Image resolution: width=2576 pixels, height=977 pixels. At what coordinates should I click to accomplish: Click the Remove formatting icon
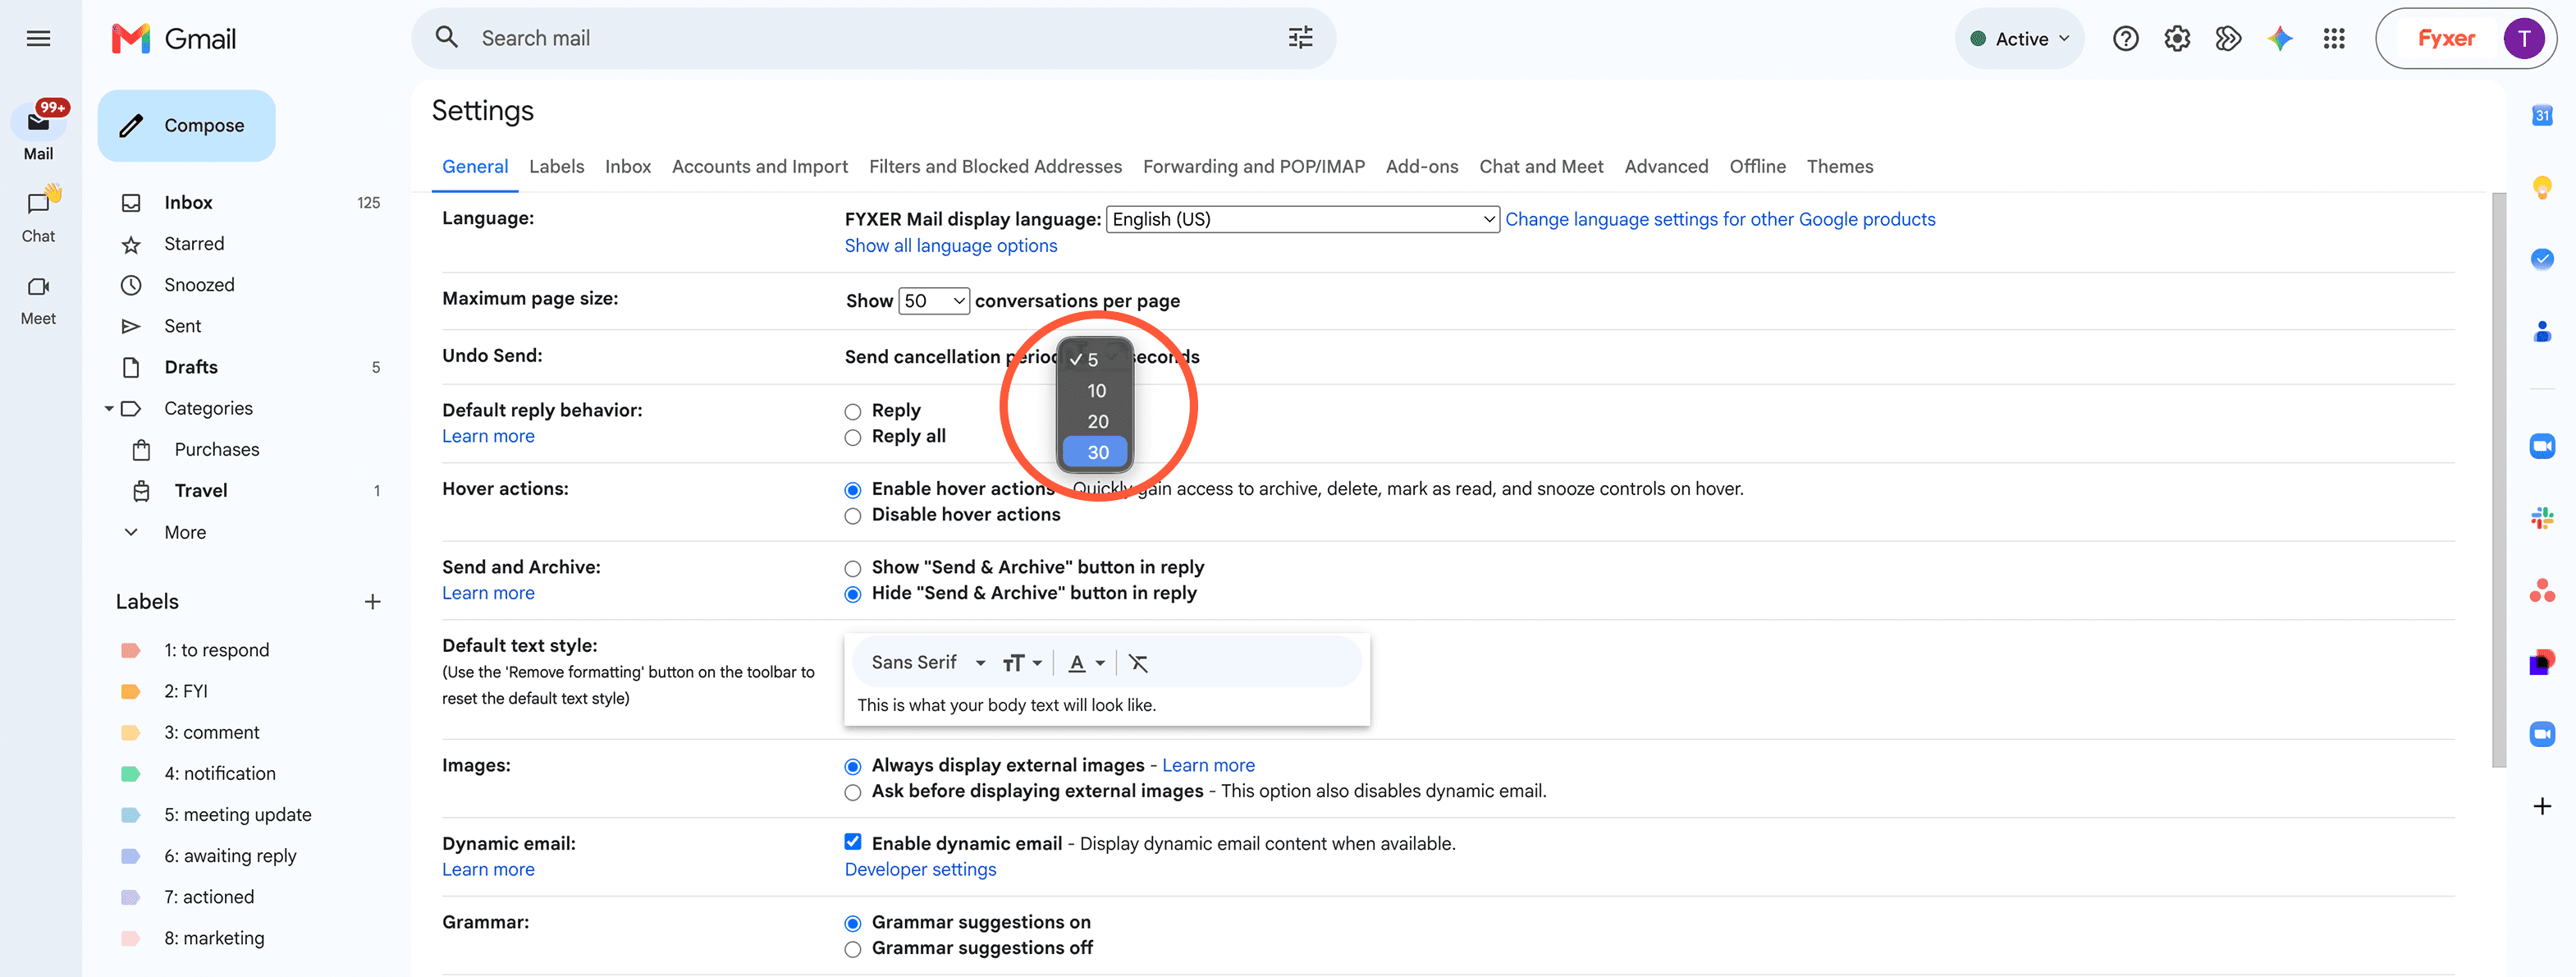point(1138,663)
